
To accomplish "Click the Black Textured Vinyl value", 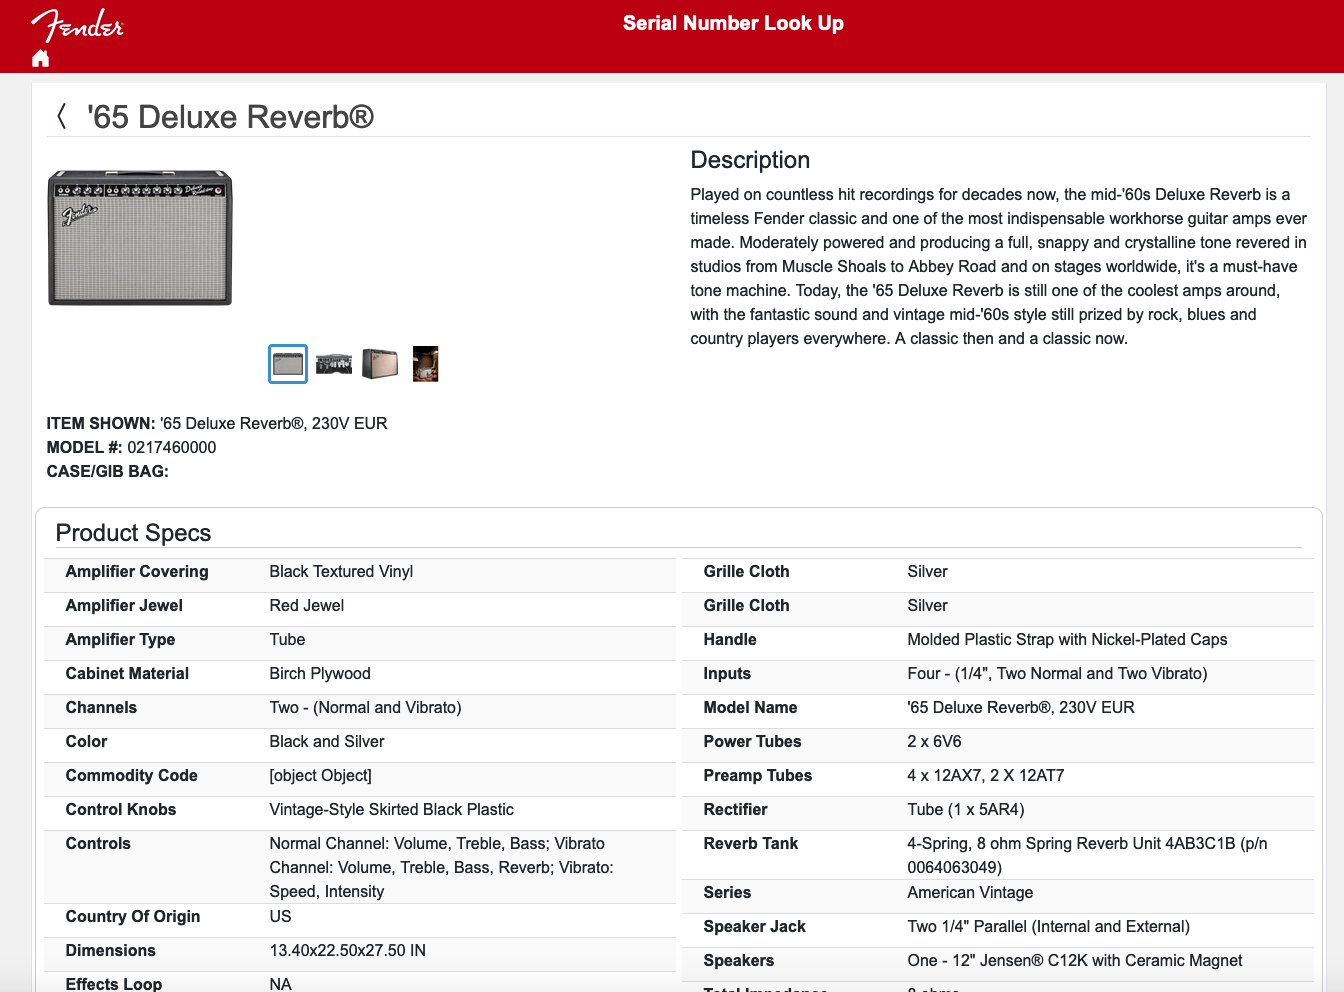I will pyautogui.click(x=341, y=571).
